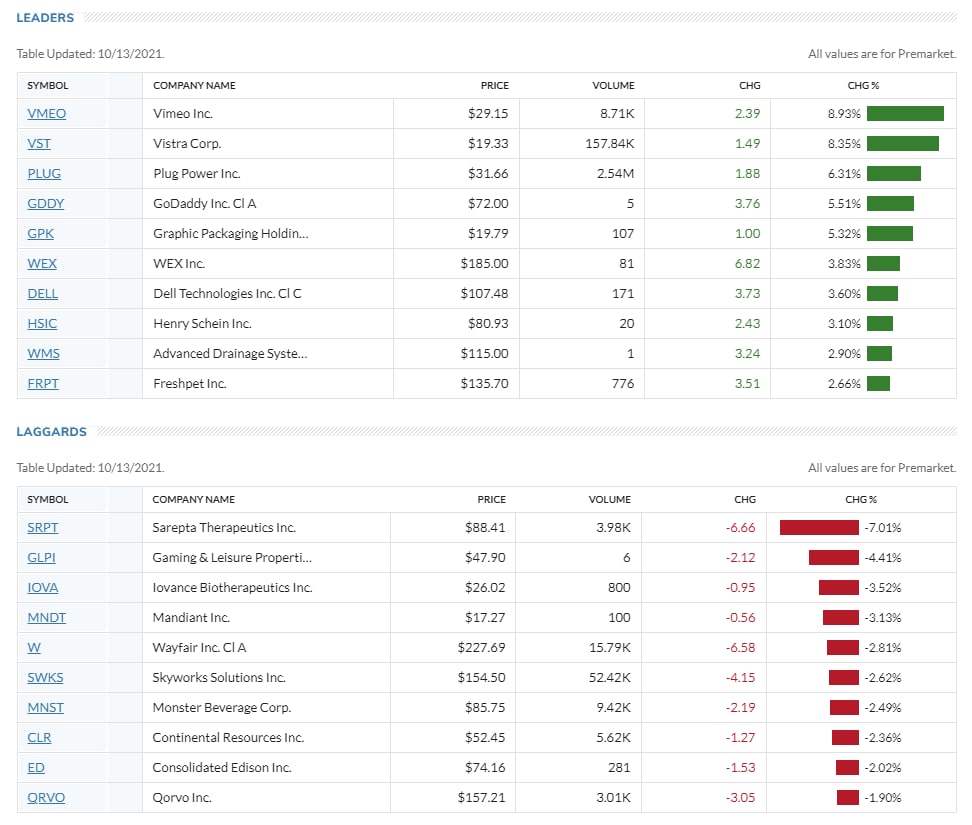Click the green 8.93% bar for VMEO
Viewport: 972px width, 825px height.
[905, 113]
